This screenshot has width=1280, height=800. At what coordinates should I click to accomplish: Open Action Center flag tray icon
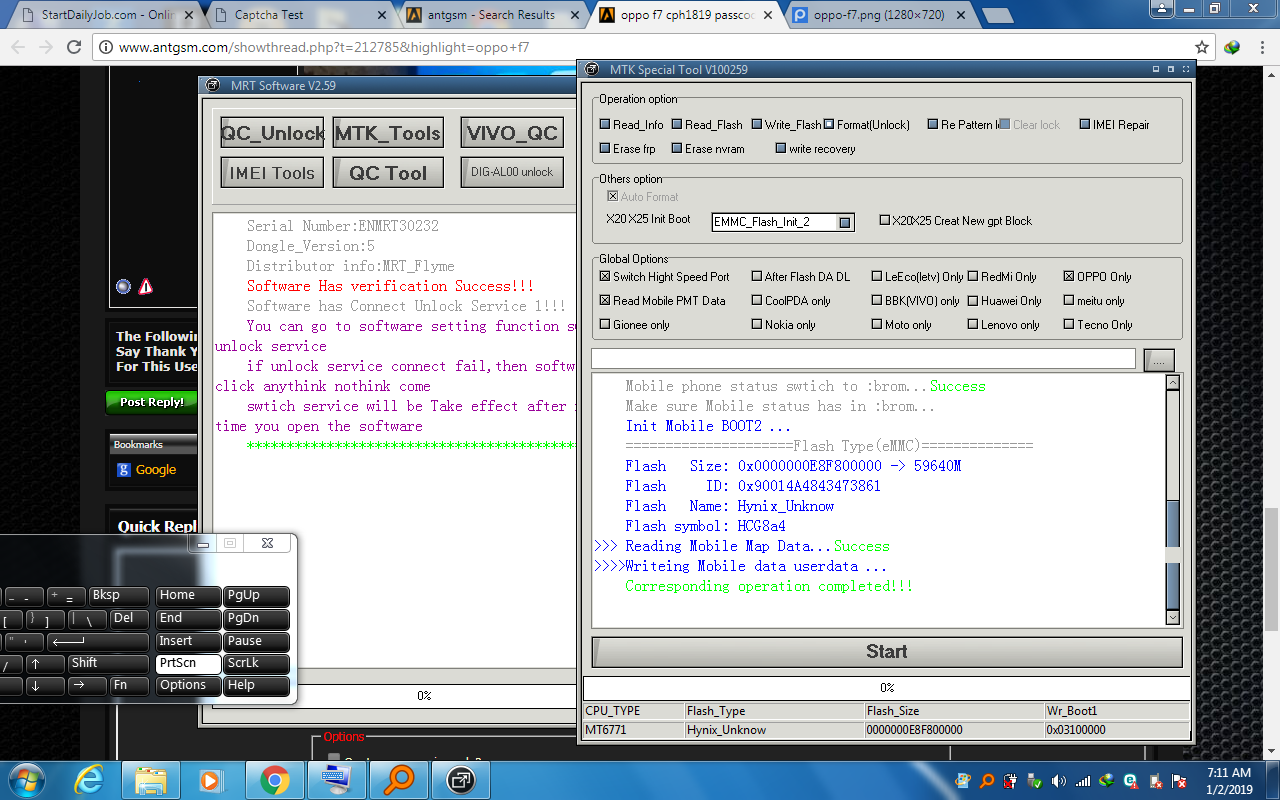[1178, 781]
